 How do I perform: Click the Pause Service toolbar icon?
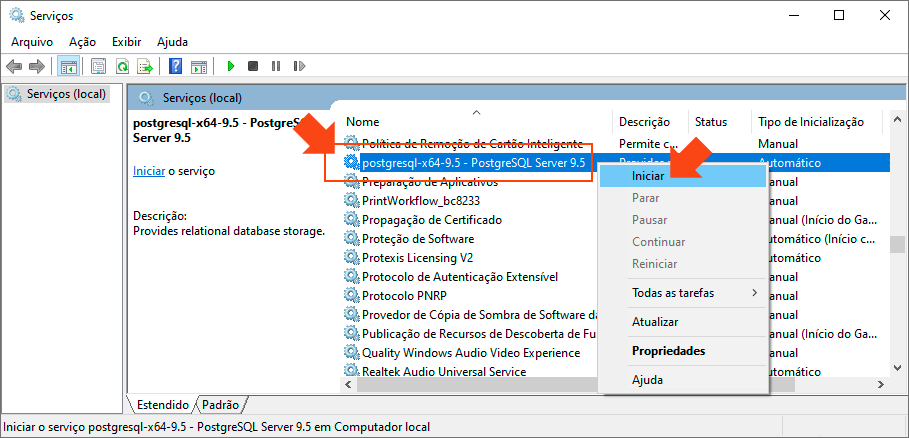[276, 67]
